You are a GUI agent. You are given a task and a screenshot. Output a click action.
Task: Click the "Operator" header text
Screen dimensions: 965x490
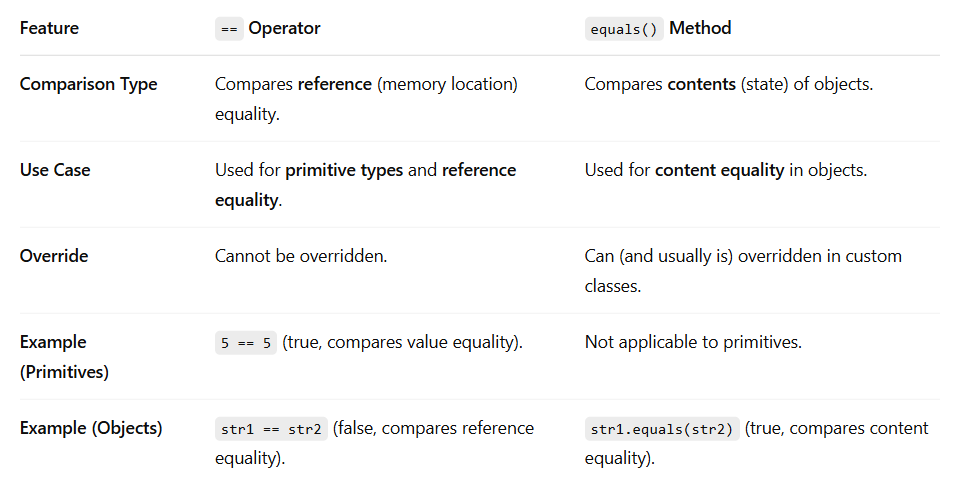(284, 28)
